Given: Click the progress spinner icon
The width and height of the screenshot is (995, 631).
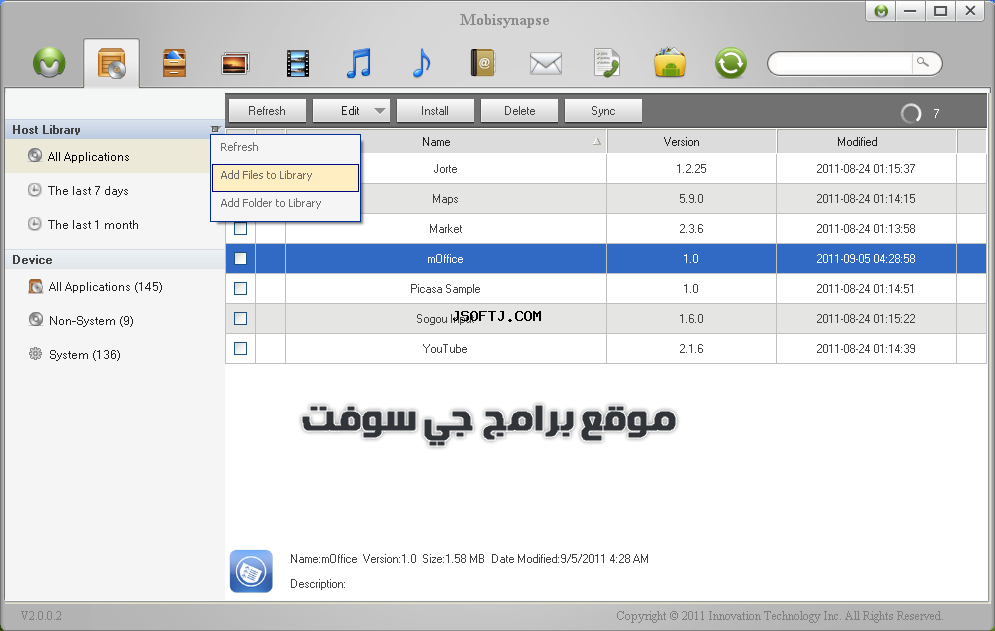Looking at the screenshot, I should pyautogui.click(x=911, y=113).
